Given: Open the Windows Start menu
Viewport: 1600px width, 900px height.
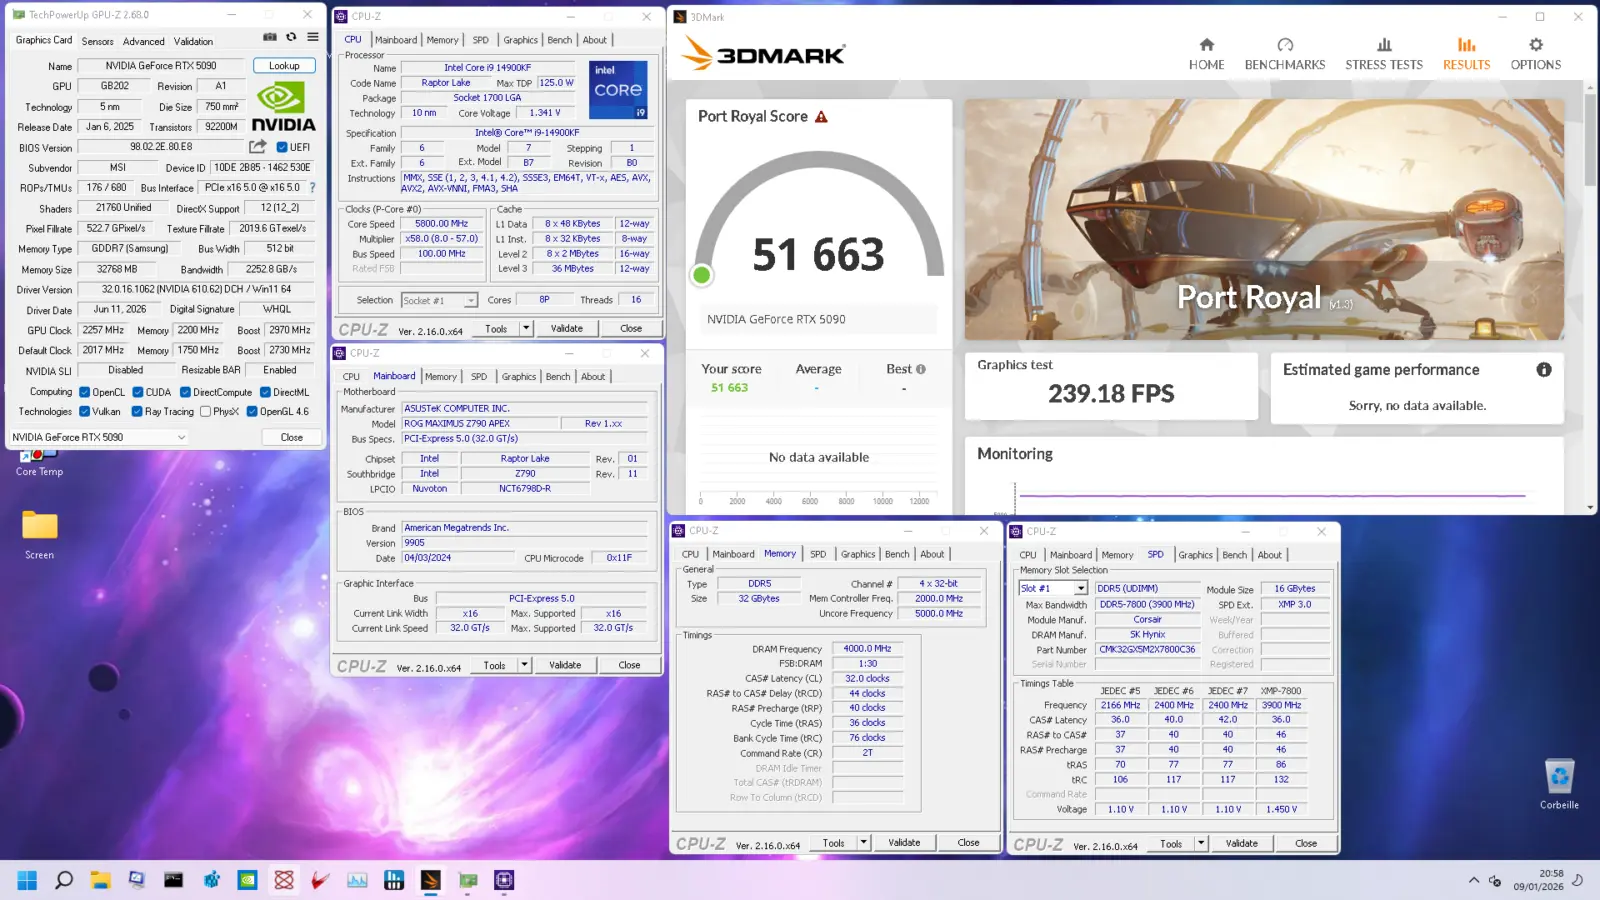Looking at the screenshot, I should coord(27,880).
